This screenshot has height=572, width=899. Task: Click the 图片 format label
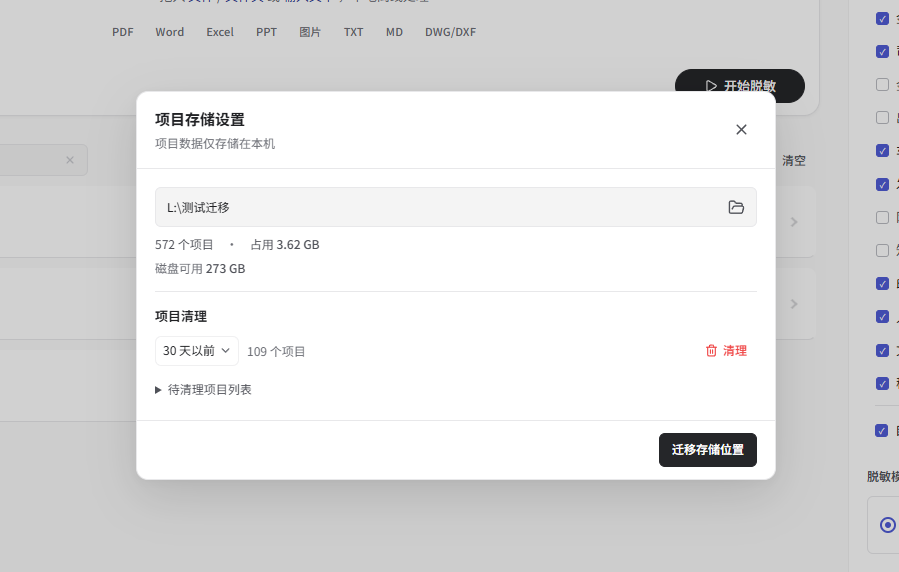310,32
